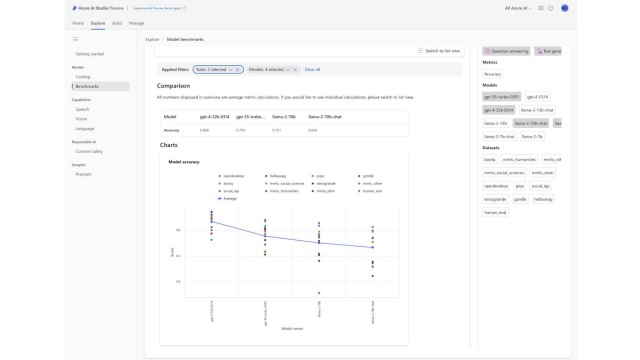Toggle human_eval series in chart legend

coord(370,191)
